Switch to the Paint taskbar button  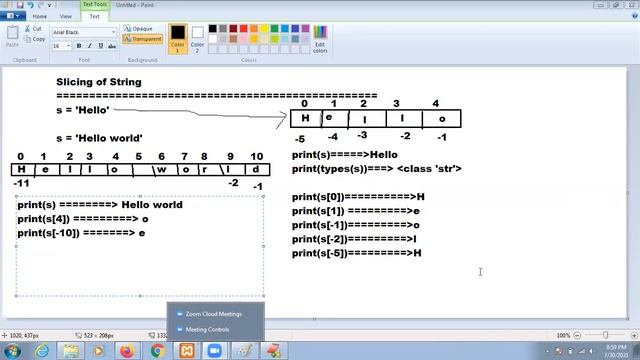[x=245, y=351]
